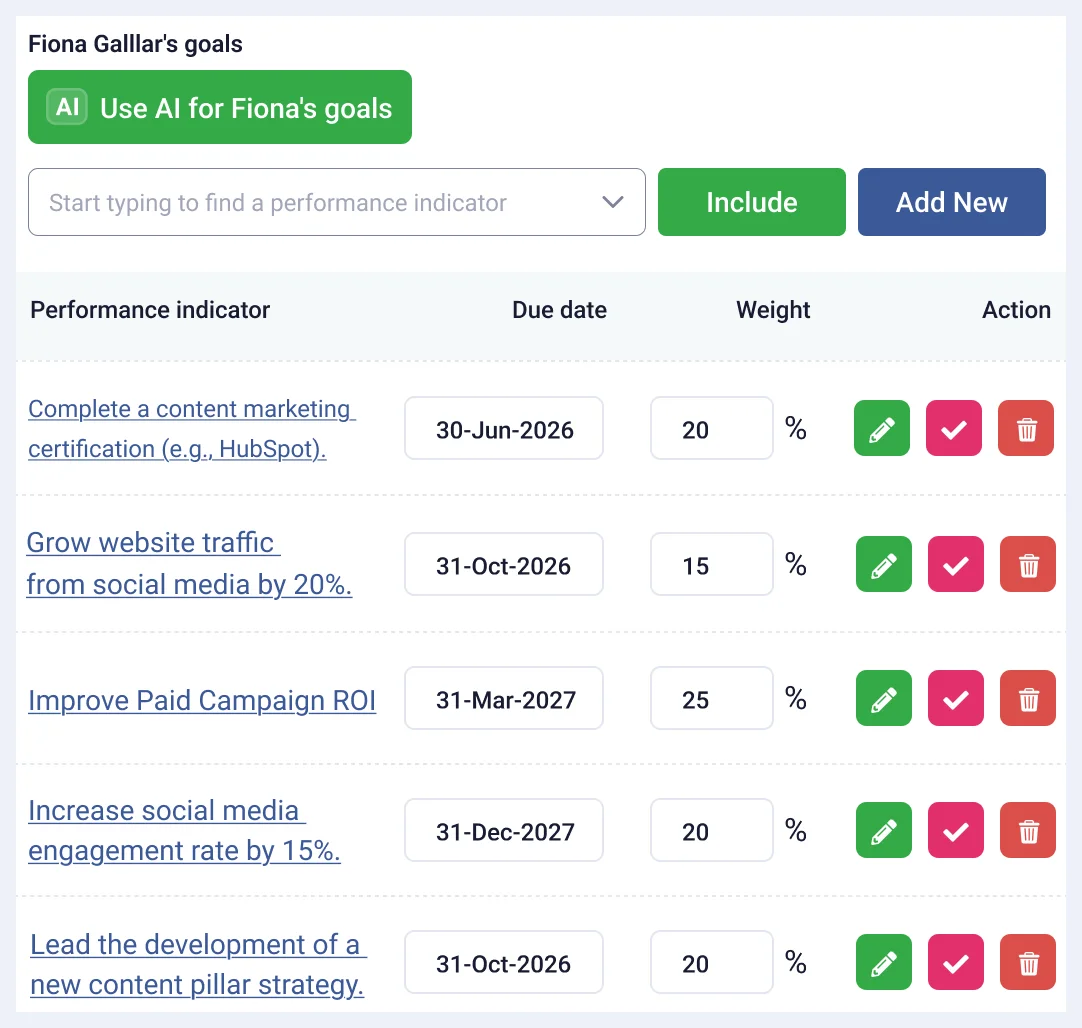
Task: Click the Add New button
Action: pyautogui.click(x=952, y=202)
